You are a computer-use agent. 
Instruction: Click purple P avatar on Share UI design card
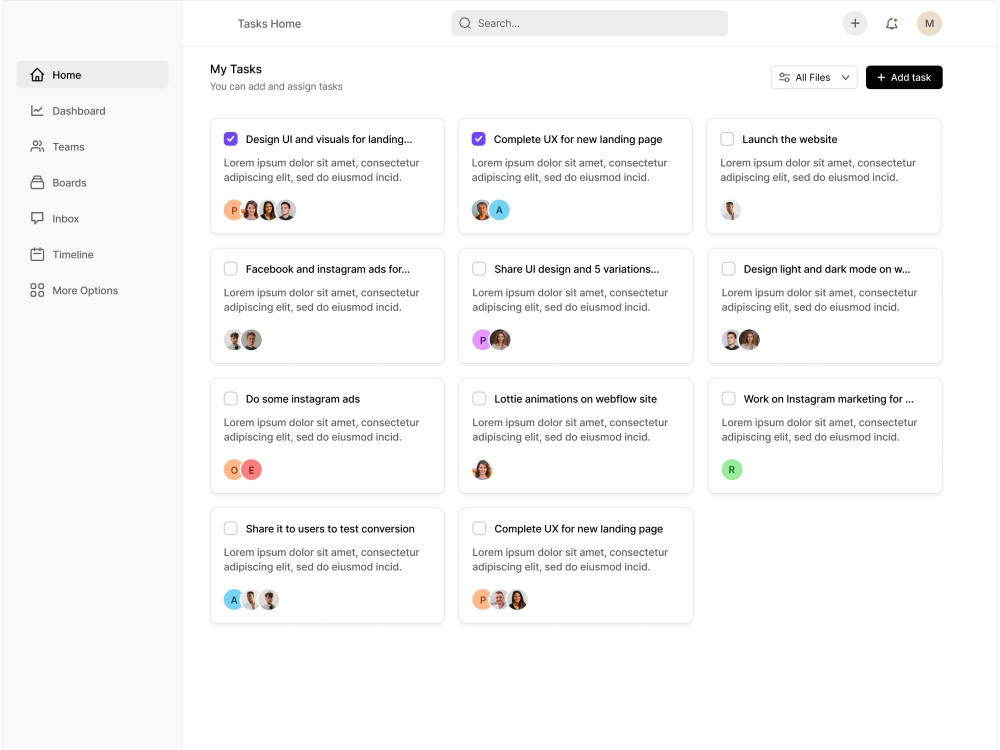(482, 340)
